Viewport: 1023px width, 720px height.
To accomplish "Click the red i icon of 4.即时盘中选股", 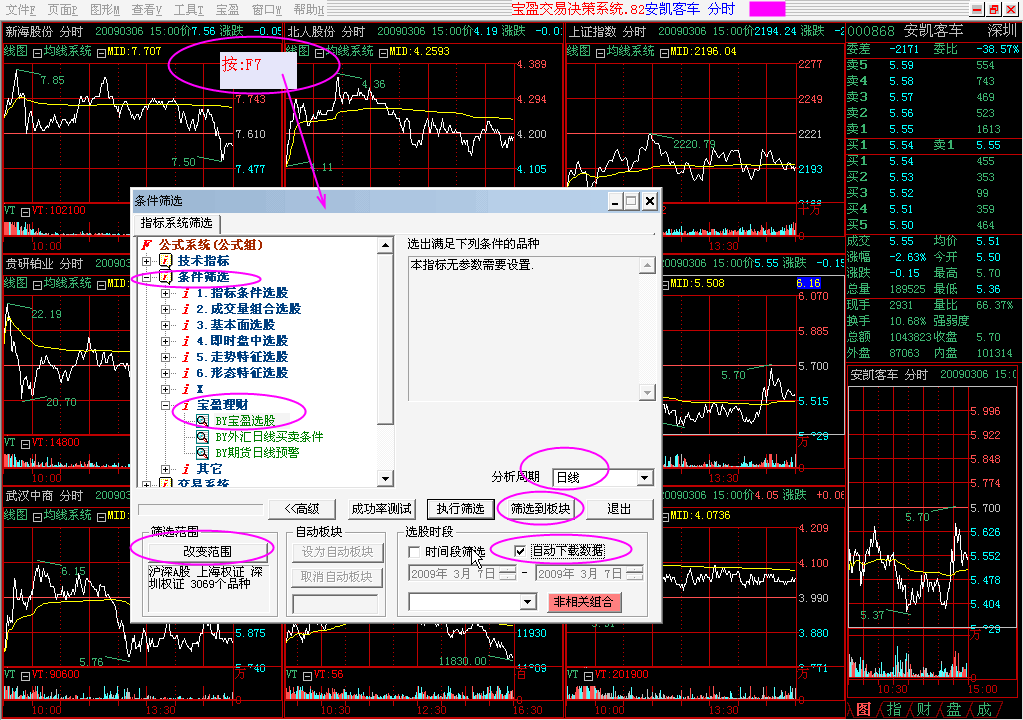I will tap(185, 341).
